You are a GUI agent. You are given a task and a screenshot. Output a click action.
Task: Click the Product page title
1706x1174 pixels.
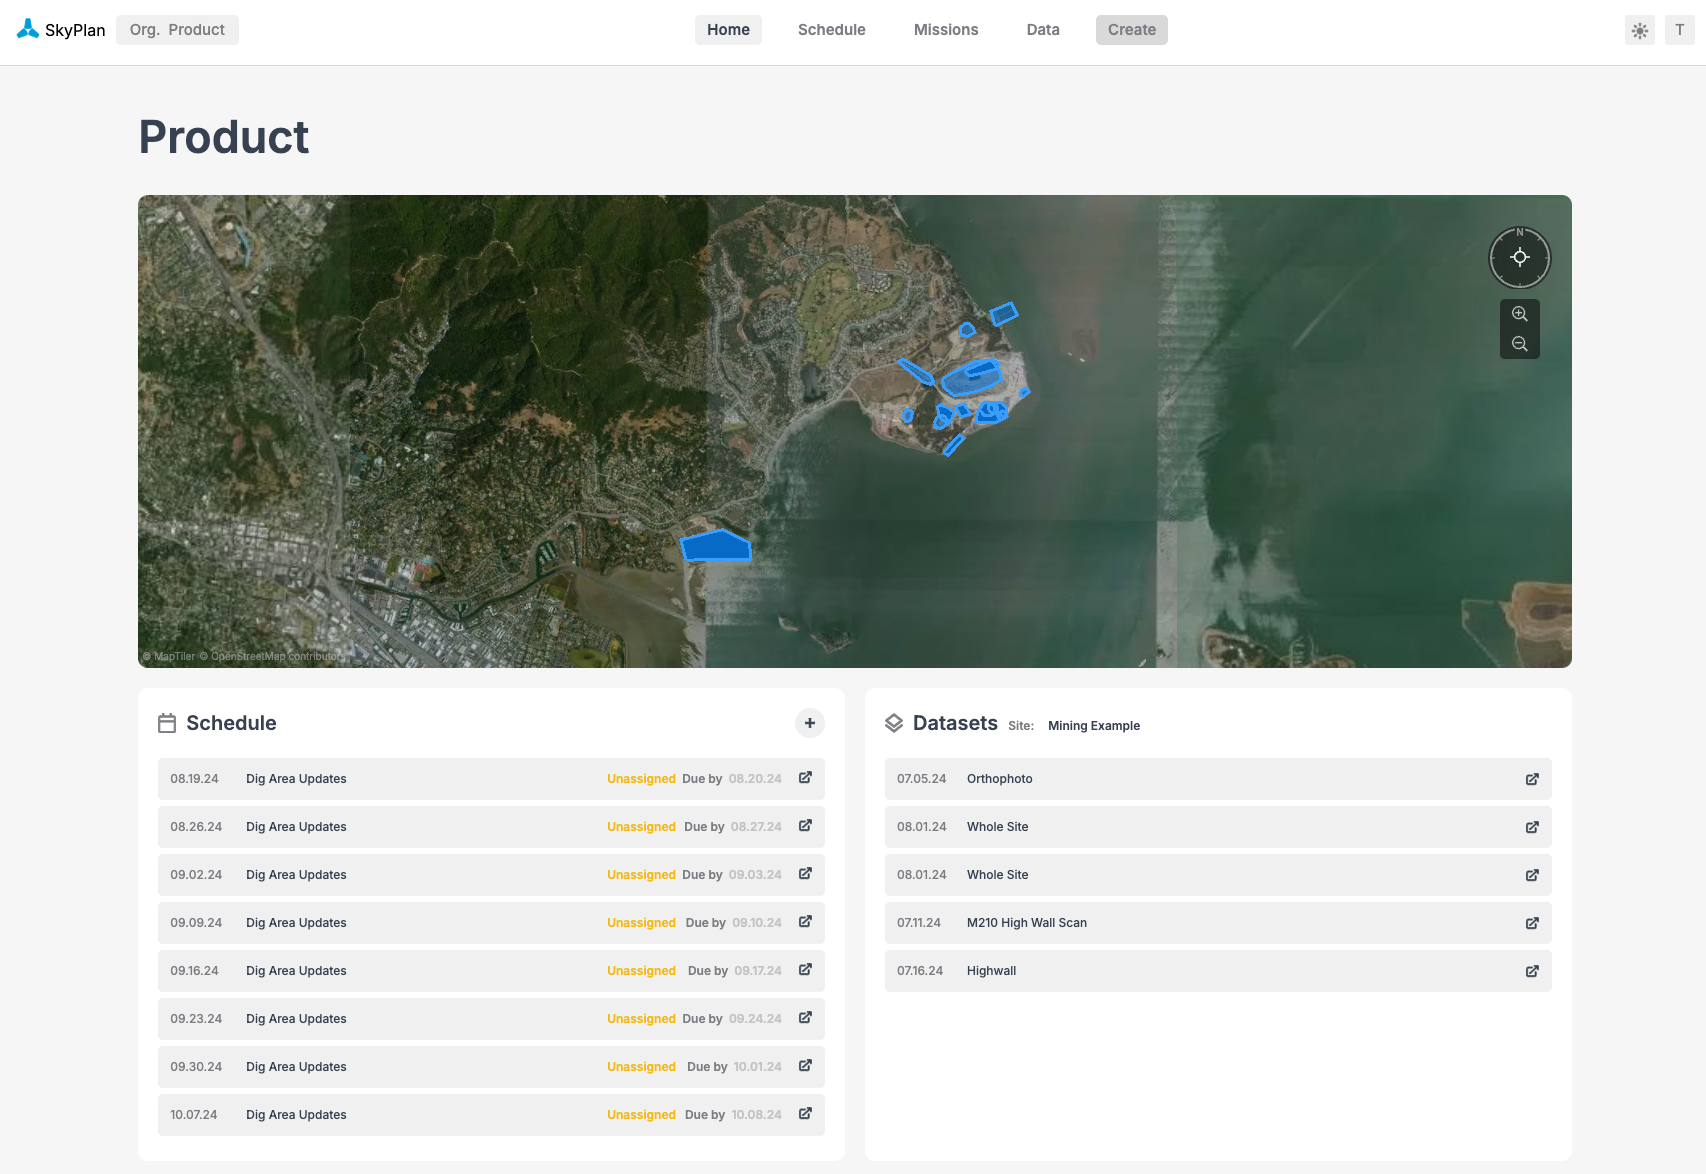tap(224, 137)
